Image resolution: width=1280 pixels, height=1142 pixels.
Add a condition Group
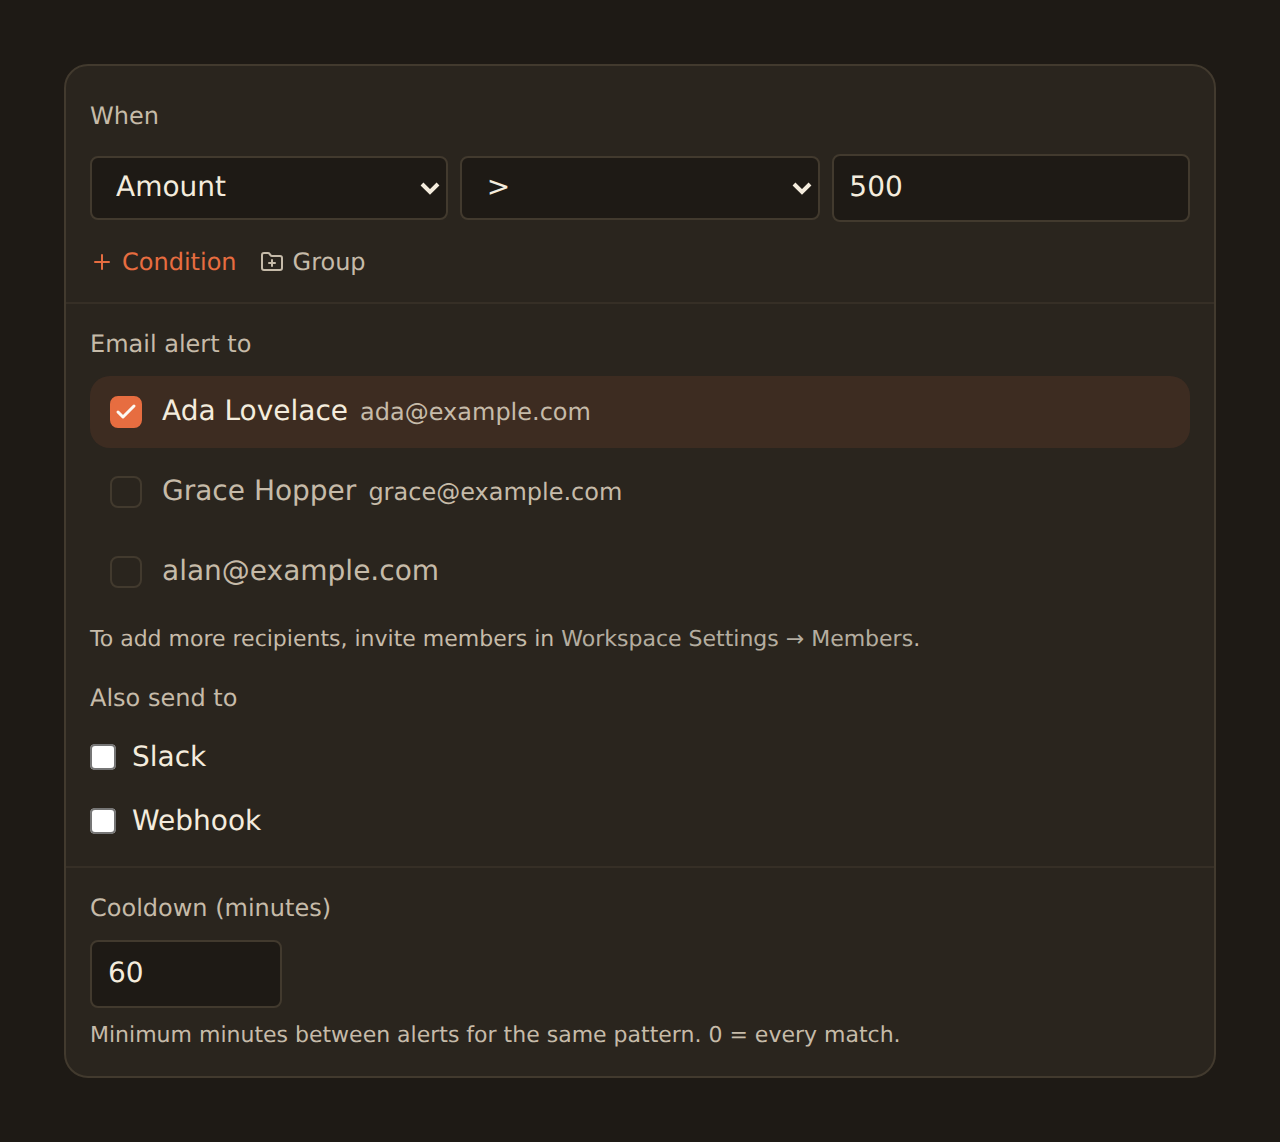point(313,262)
